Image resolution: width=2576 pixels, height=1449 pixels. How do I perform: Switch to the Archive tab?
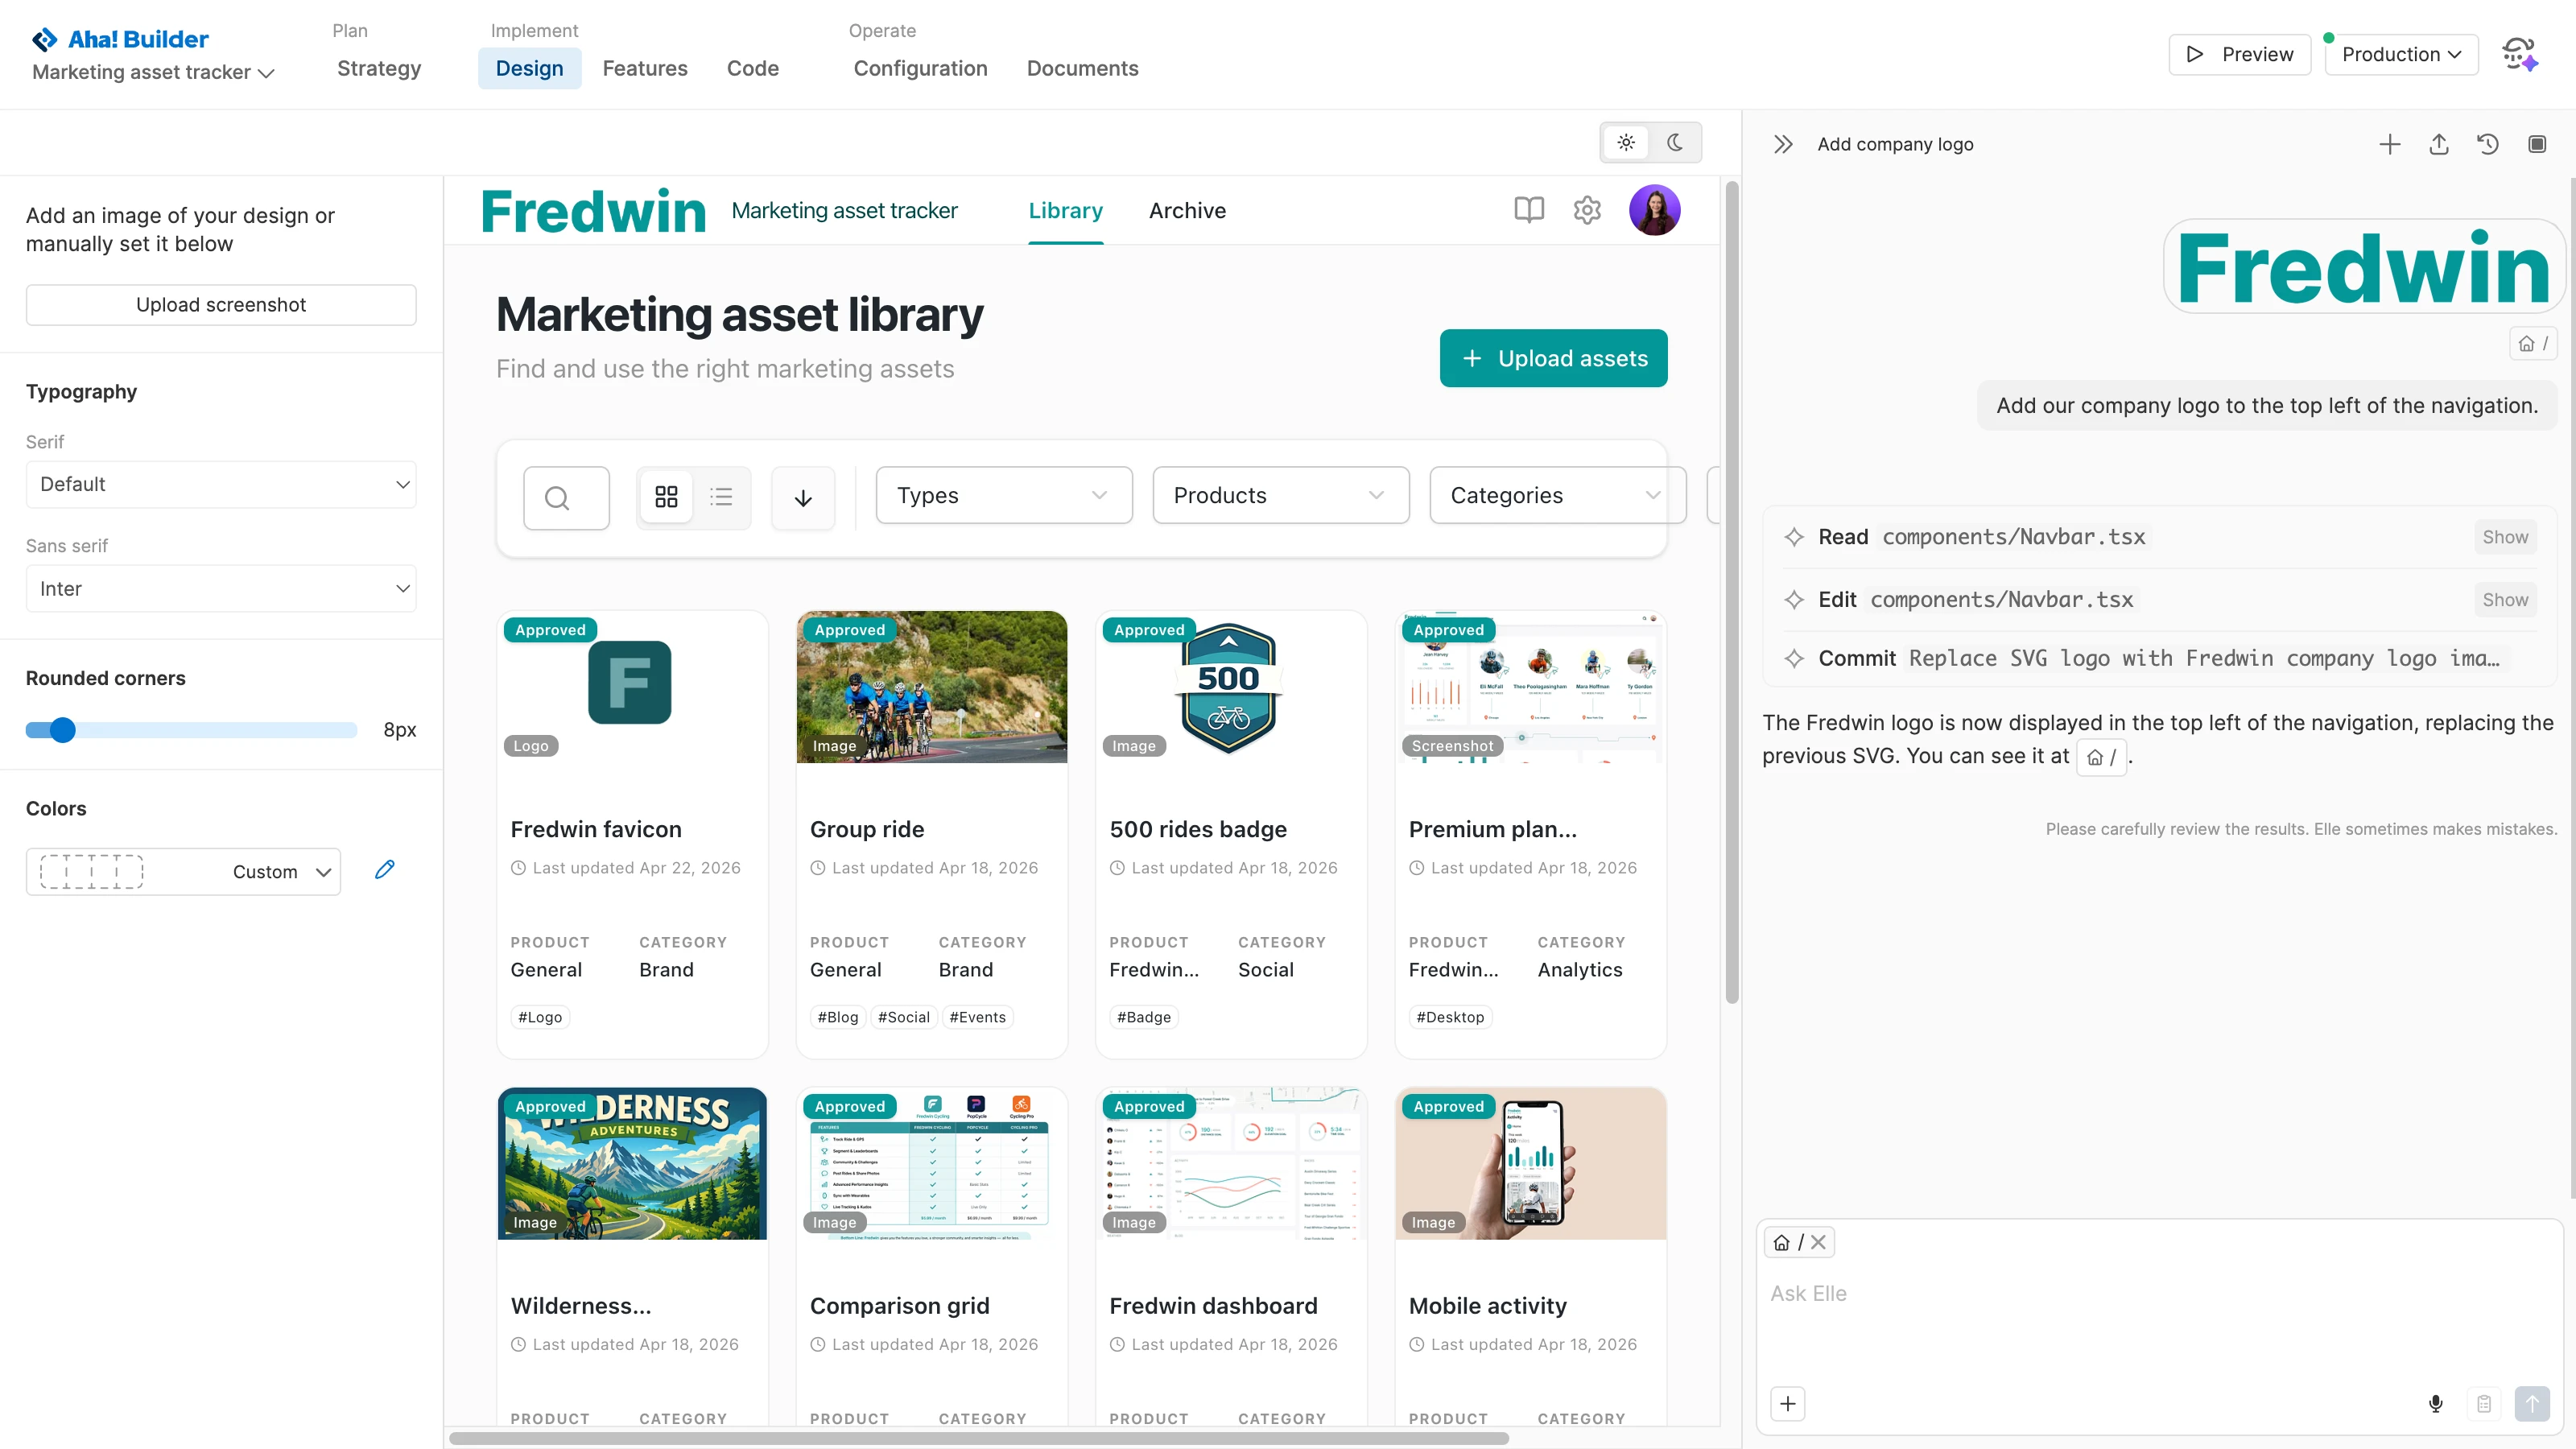tap(1186, 210)
